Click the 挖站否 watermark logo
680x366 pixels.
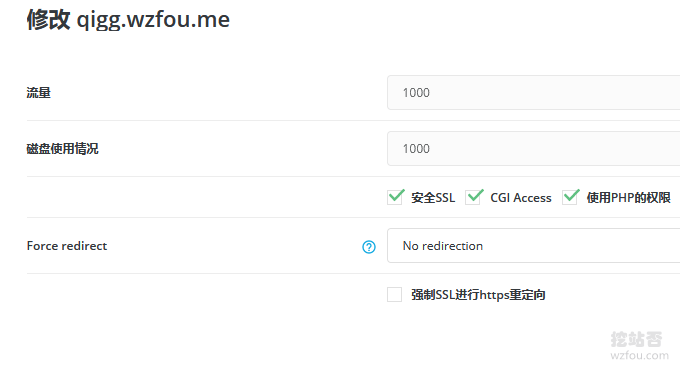pos(637,339)
